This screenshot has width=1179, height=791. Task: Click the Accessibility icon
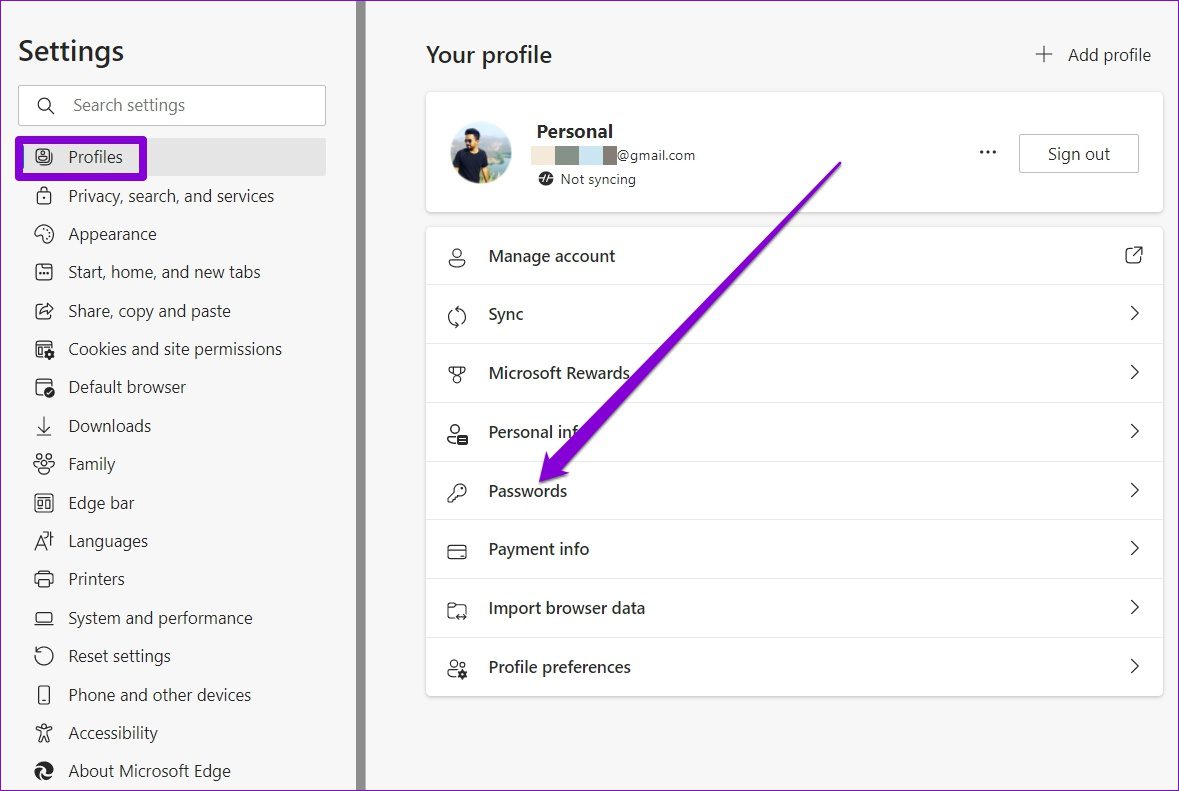click(44, 732)
